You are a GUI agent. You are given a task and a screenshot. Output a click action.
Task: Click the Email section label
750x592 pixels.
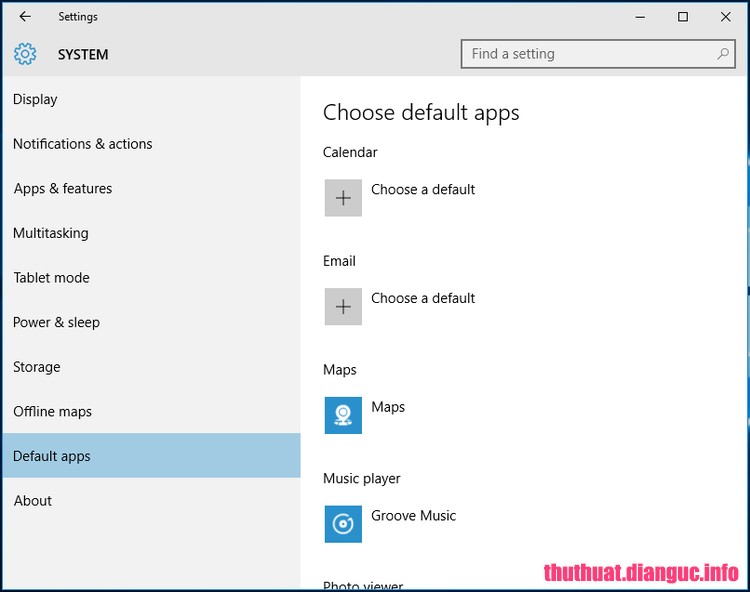point(339,261)
